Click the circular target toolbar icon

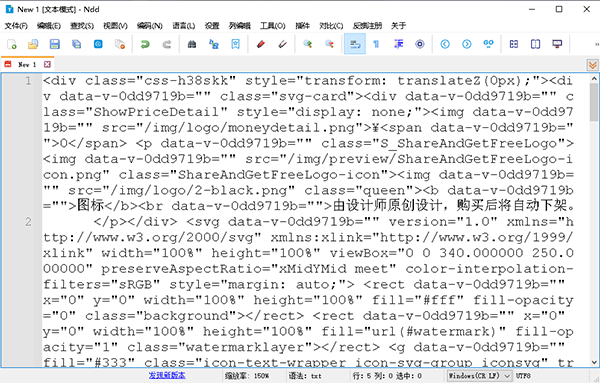420,44
